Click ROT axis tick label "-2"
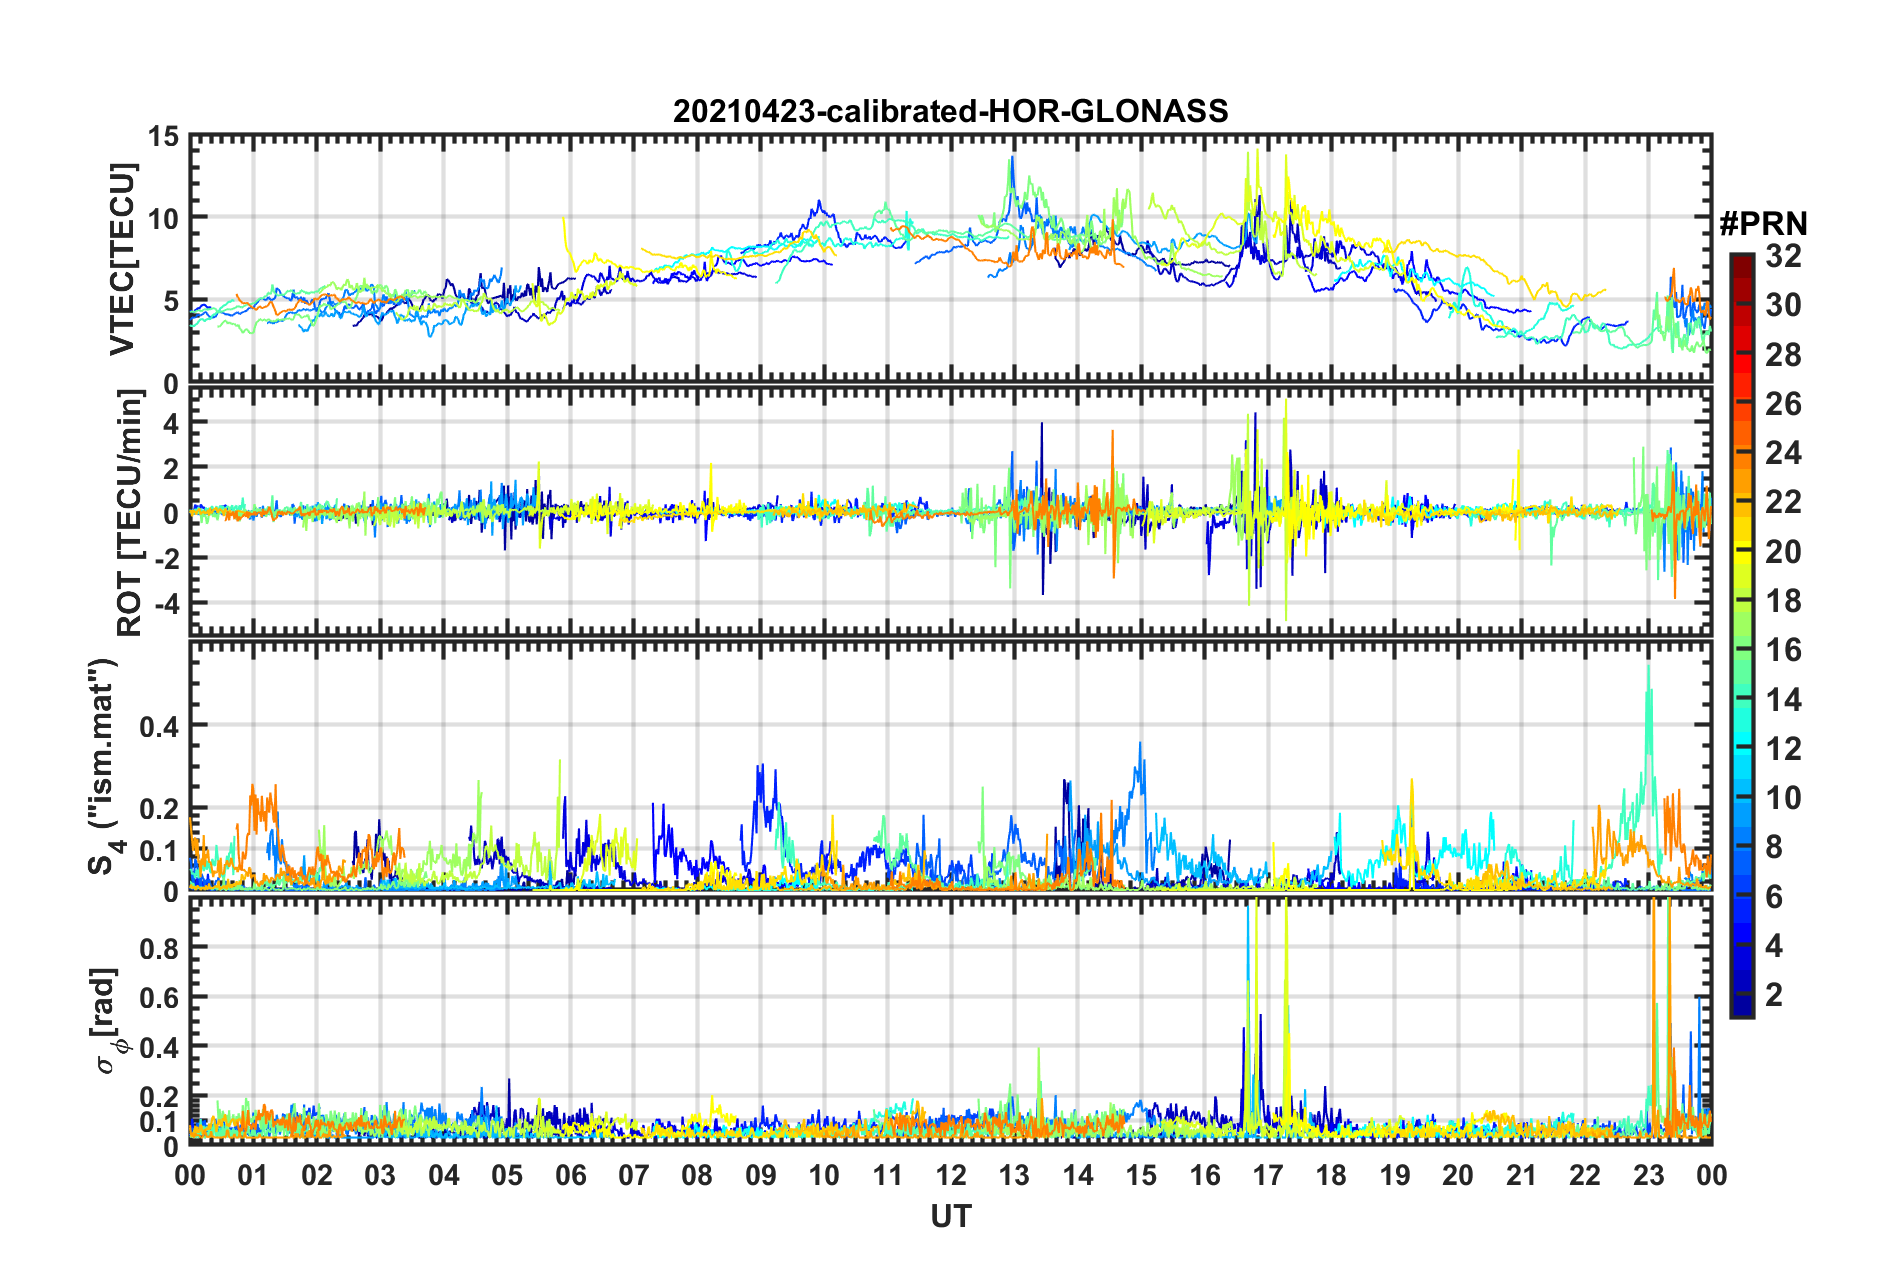 (x=166, y=558)
